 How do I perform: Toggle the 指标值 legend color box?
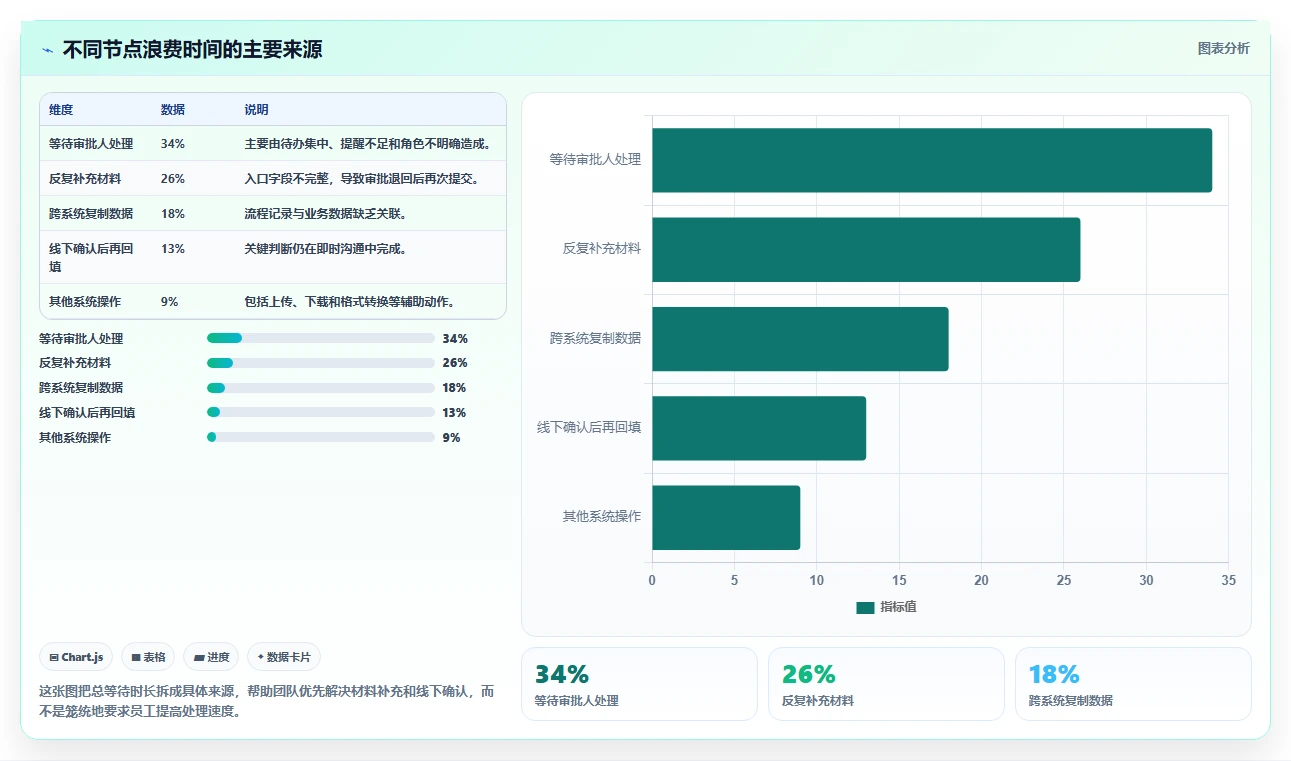point(865,607)
